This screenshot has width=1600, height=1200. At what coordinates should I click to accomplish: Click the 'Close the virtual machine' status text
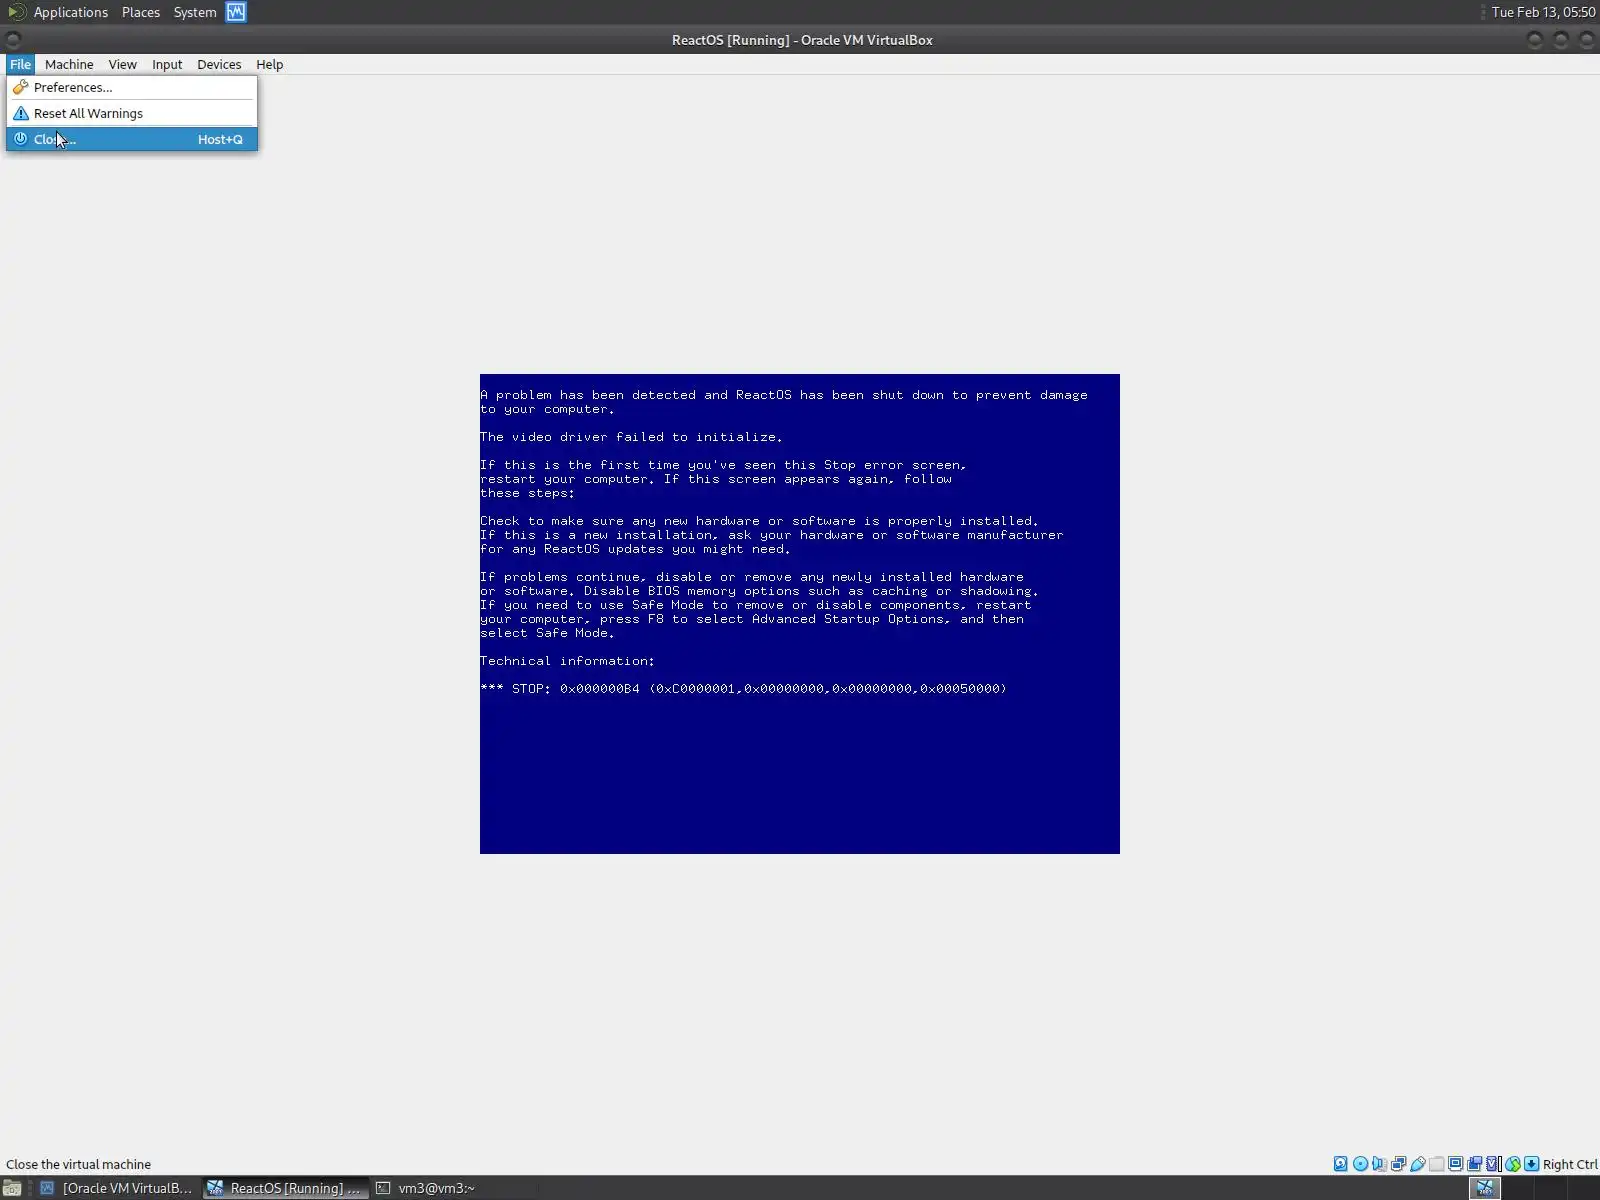pyautogui.click(x=78, y=1164)
